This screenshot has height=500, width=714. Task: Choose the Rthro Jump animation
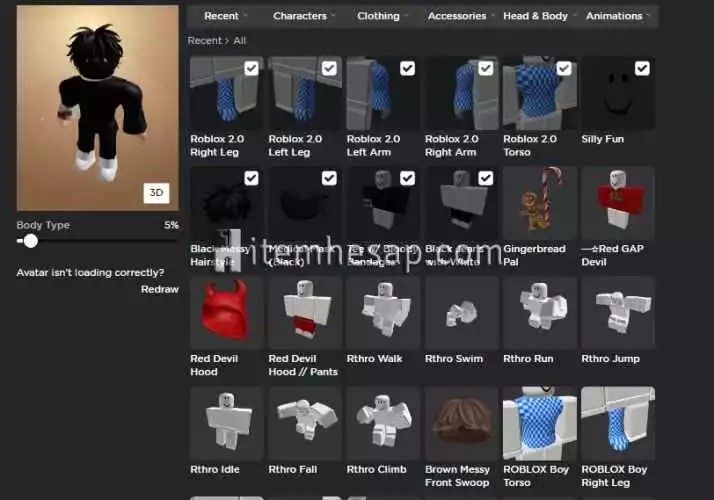pos(617,313)
